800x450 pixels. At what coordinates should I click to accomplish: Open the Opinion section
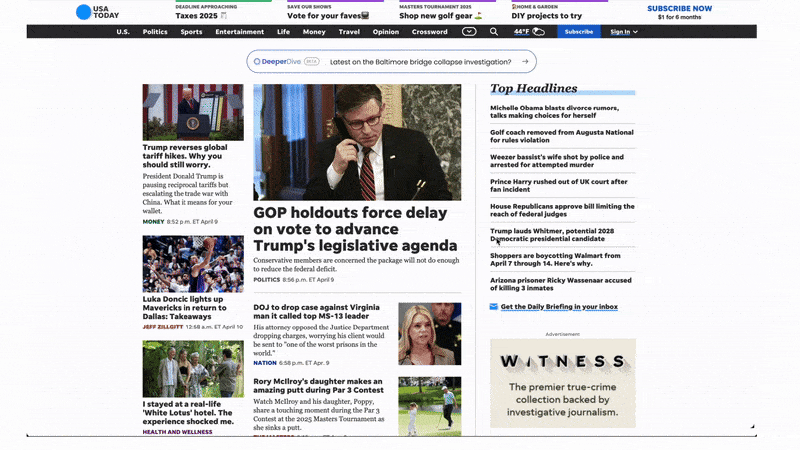pyautogui.click(x=386, y=32)
